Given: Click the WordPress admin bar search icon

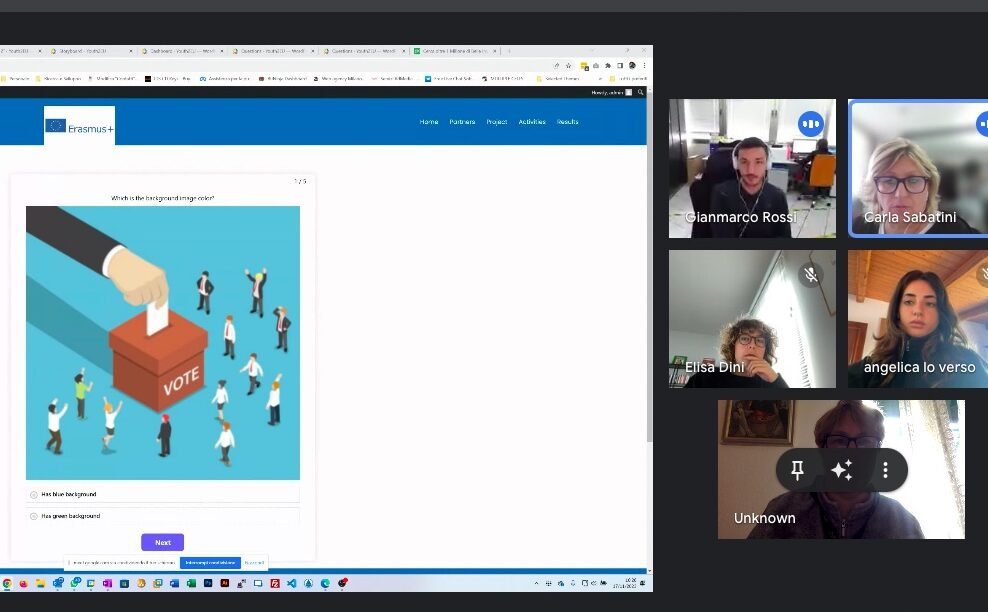Looking at the screenshot, I should click(641, 93).
